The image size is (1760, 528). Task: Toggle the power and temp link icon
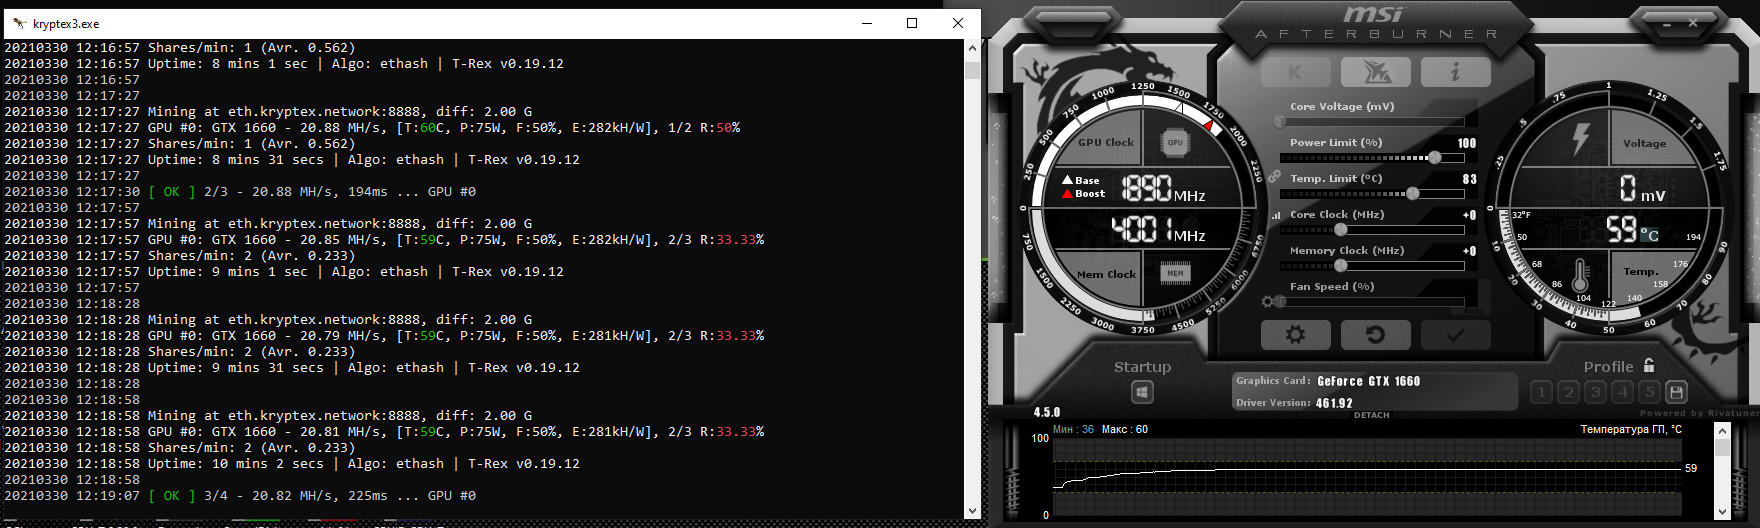1275,176
